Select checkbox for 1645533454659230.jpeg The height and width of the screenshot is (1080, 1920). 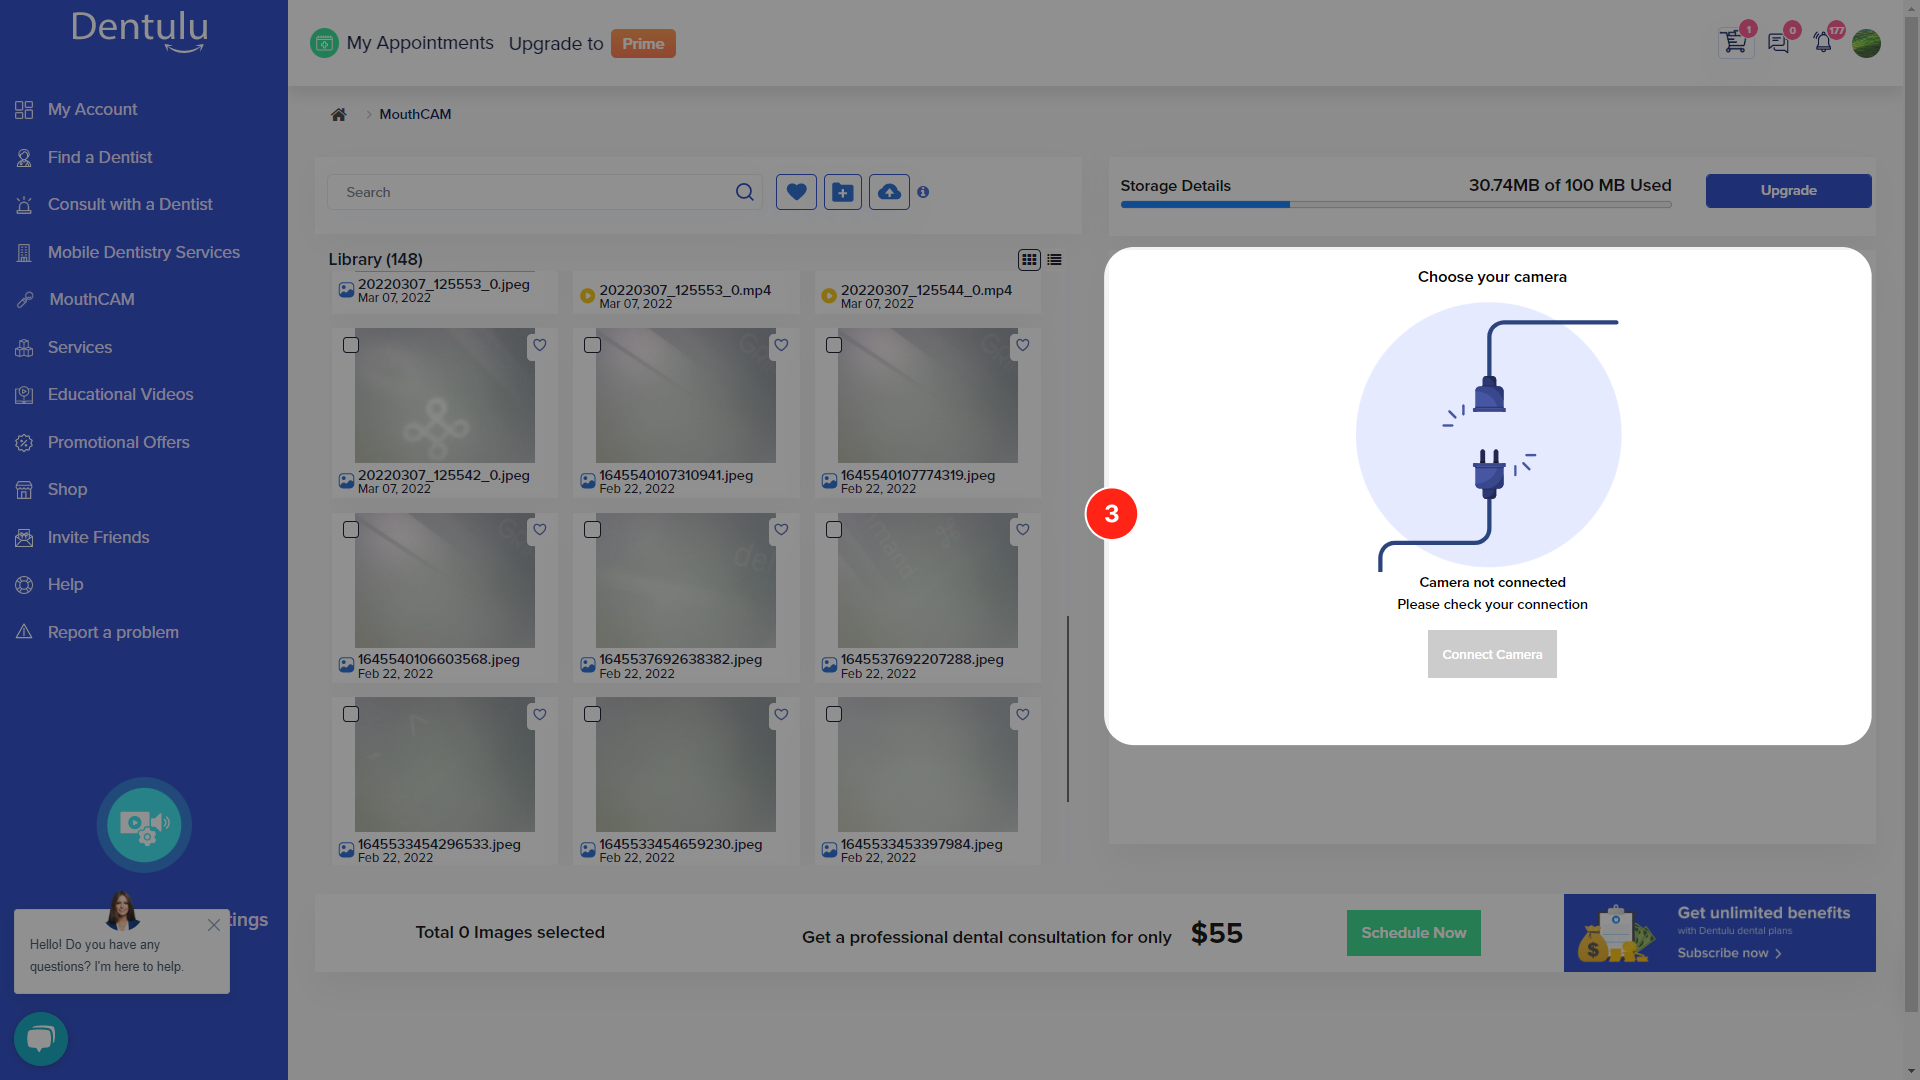coord(592,714)
